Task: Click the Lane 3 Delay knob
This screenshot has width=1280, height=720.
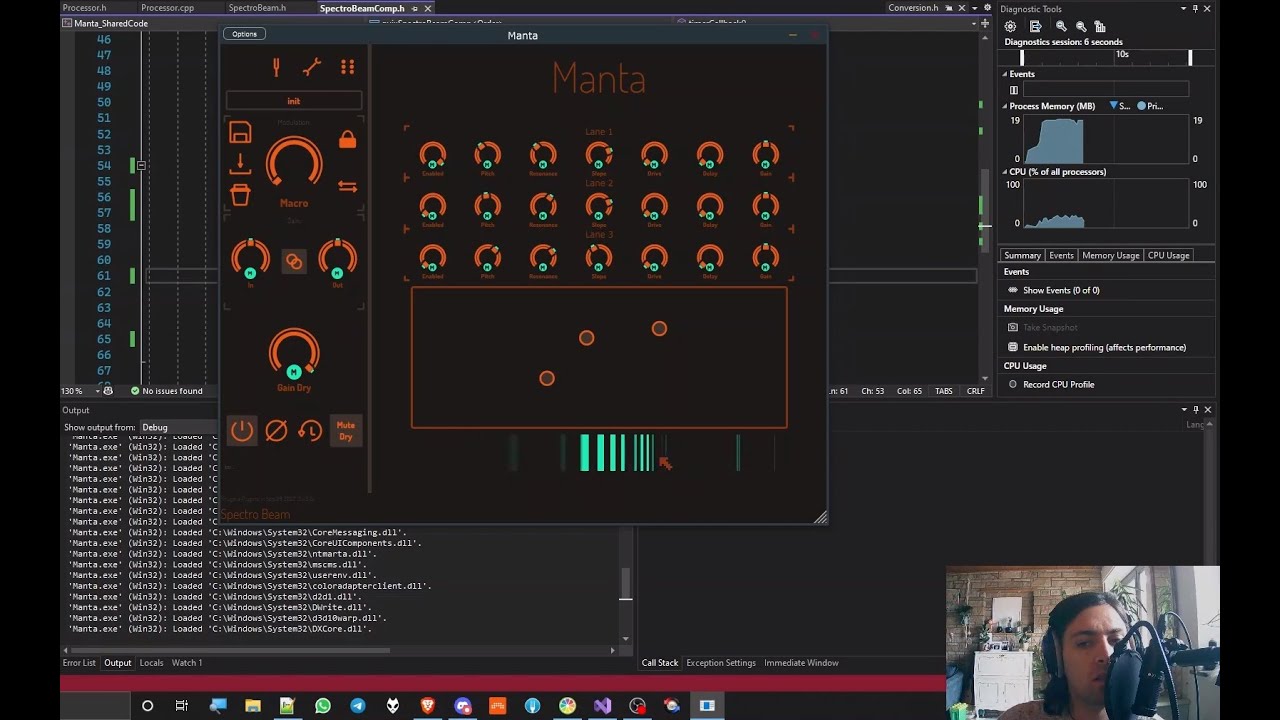Action: click(710, 257)
